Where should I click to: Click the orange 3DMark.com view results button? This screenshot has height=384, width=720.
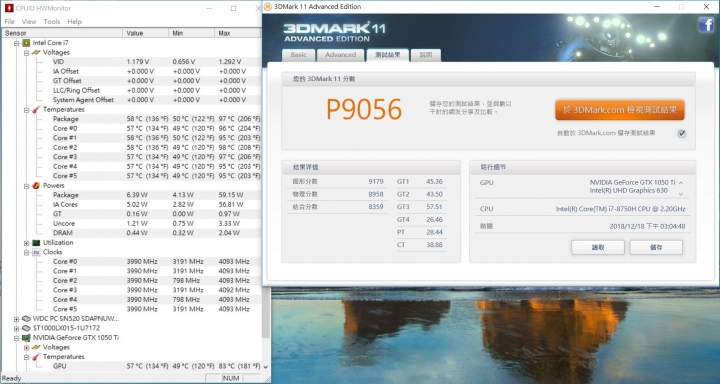click(x=619, y=110)
